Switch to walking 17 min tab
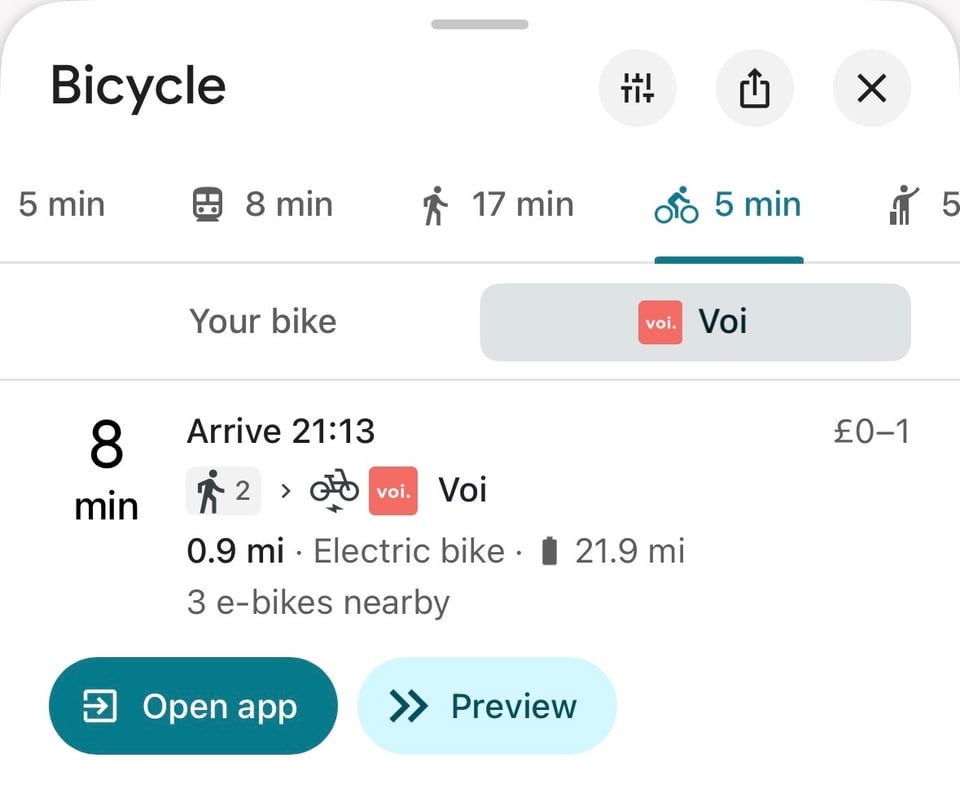The image size is (960, 793). pyautogui.click(x=498, y=205)
